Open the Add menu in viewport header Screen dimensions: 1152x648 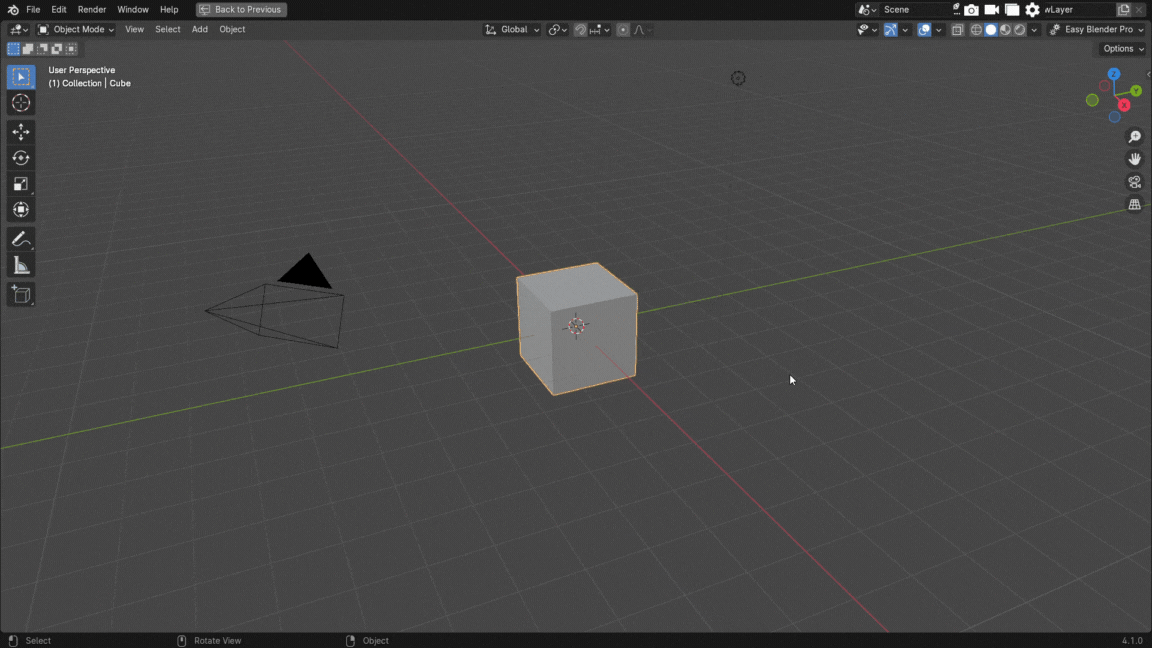click(200, 30)
